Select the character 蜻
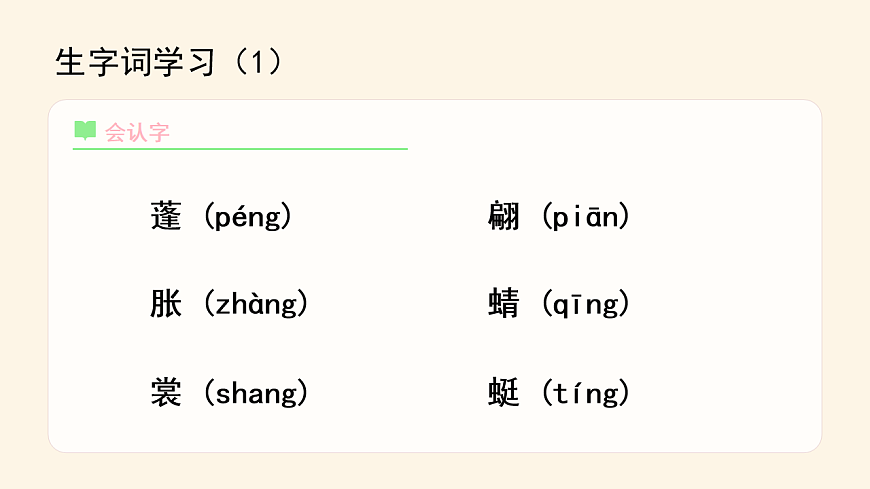 tap(504, 304)
